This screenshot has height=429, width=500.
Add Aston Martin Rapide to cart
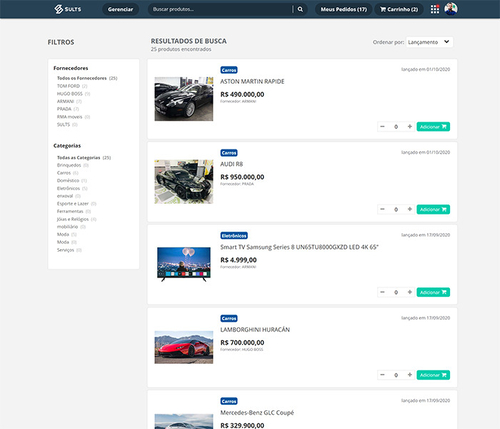(x=433, y=127)
